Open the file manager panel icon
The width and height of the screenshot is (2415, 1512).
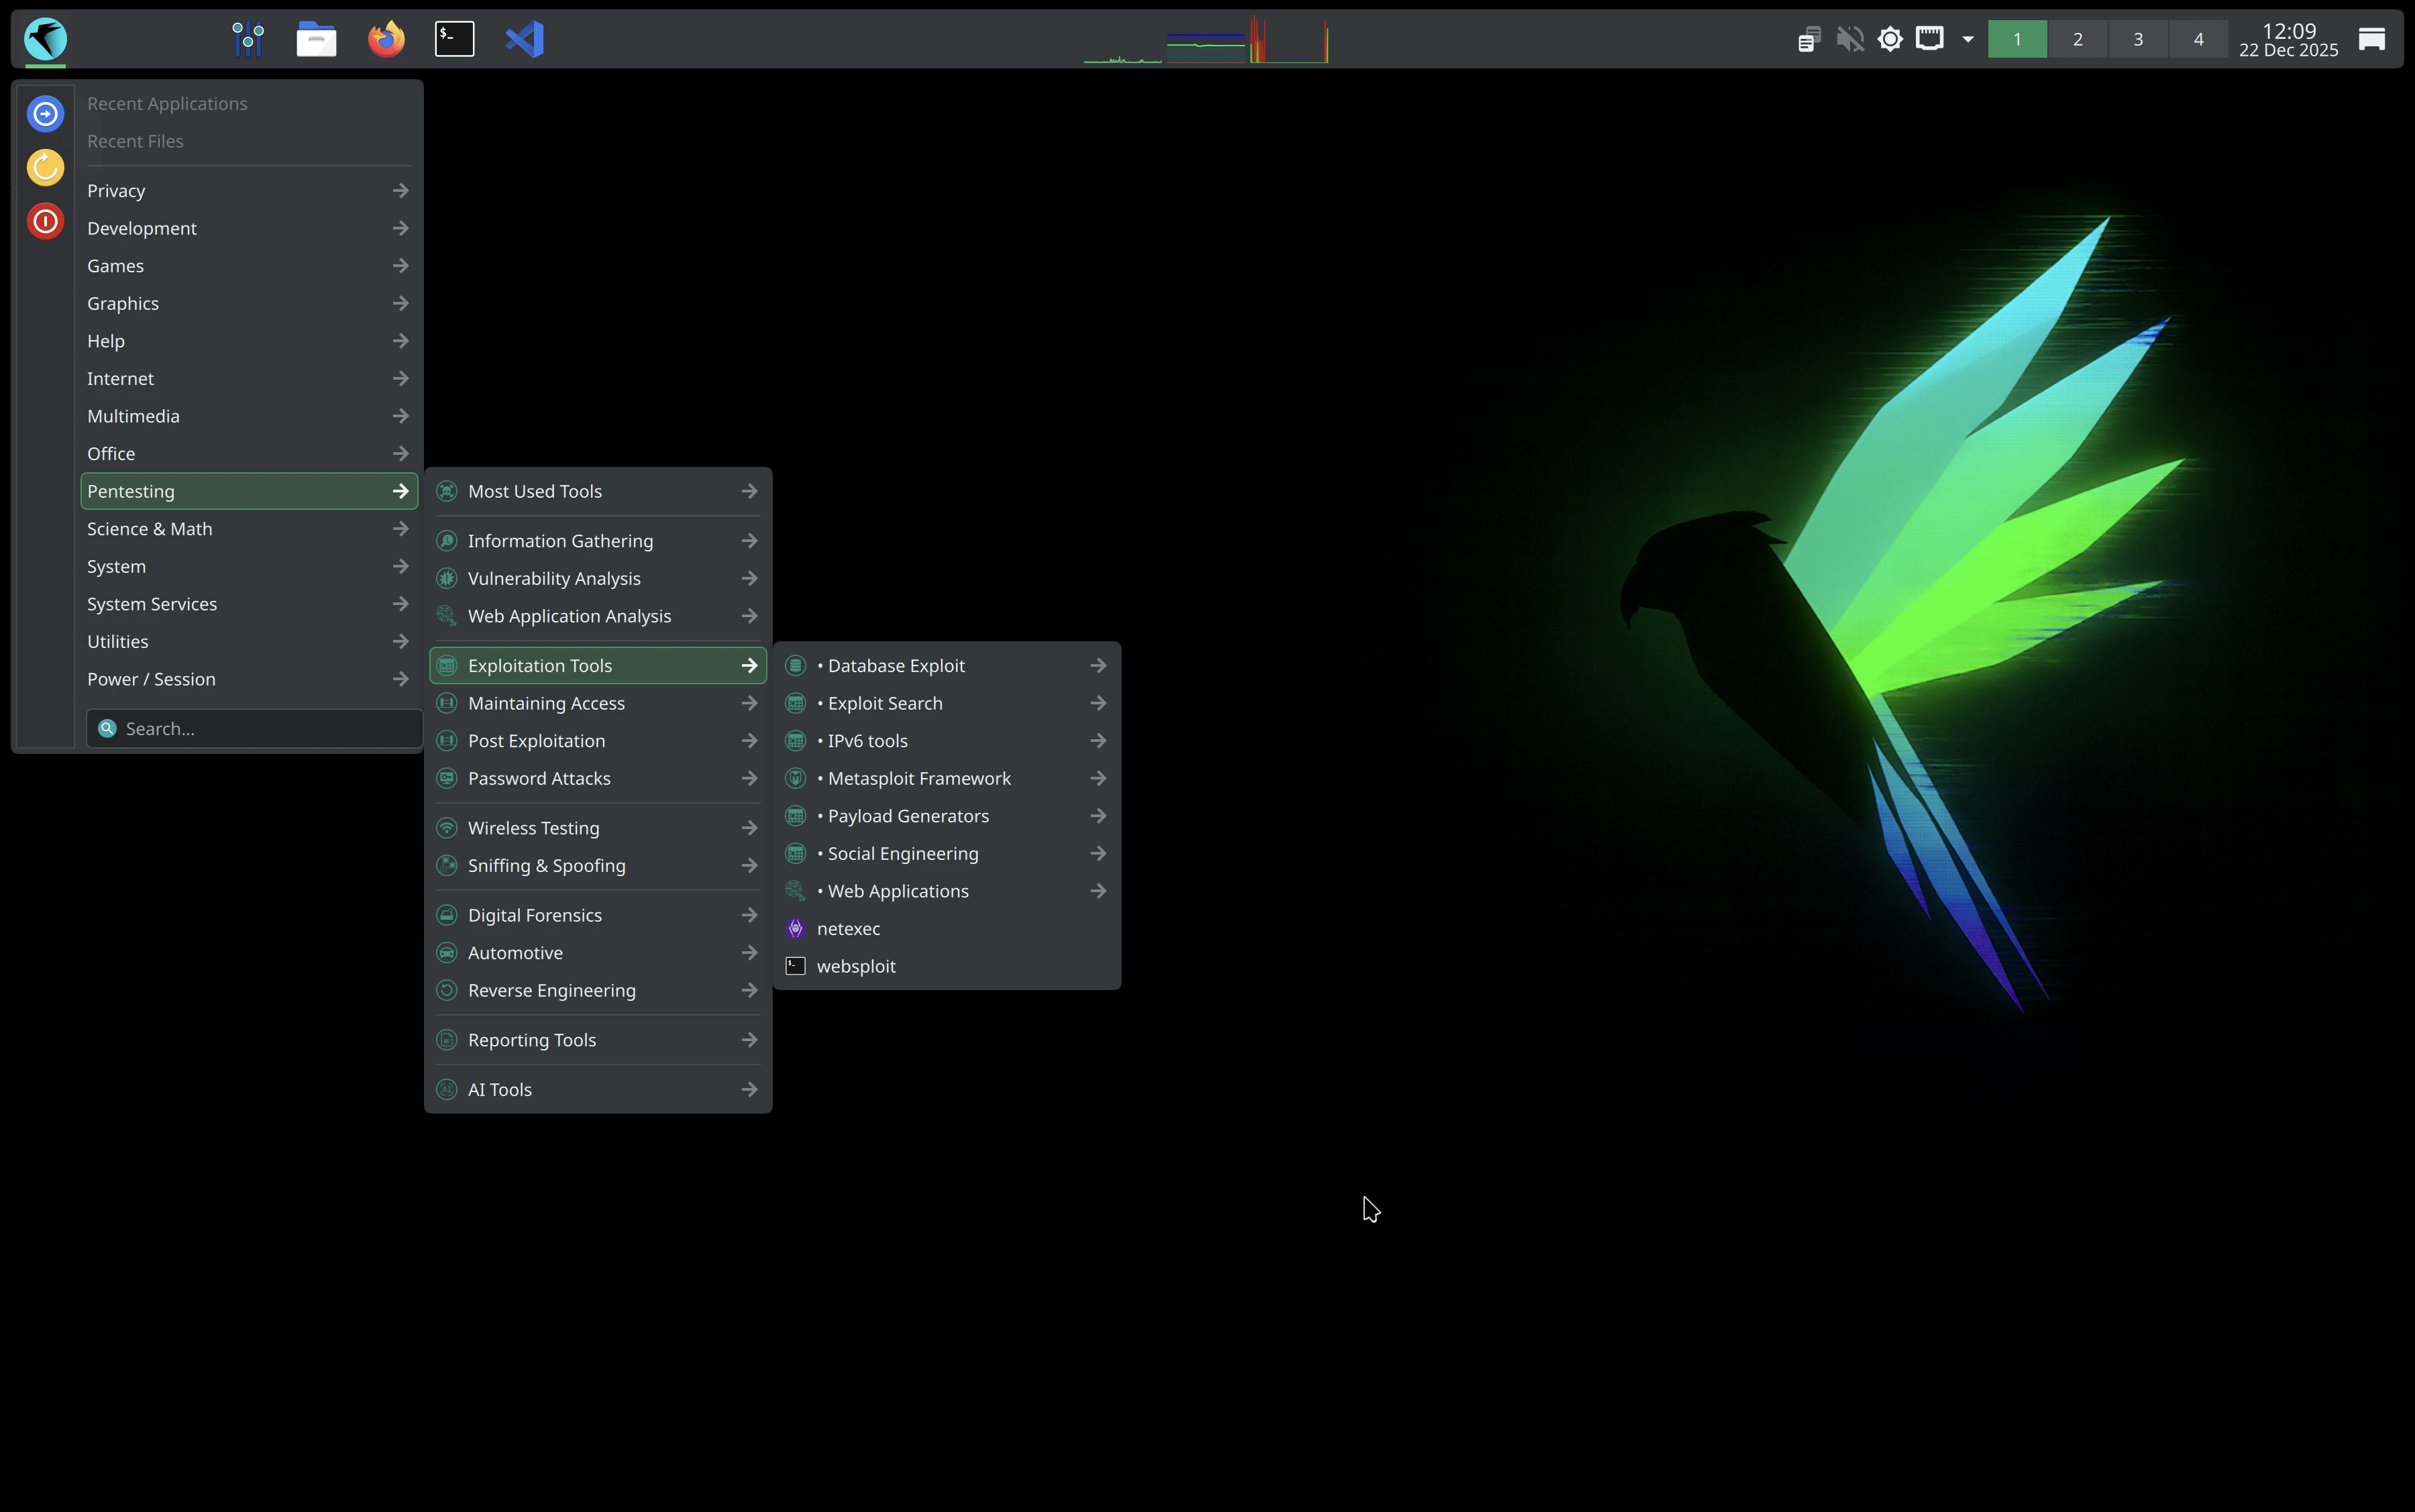coord(316,39)
